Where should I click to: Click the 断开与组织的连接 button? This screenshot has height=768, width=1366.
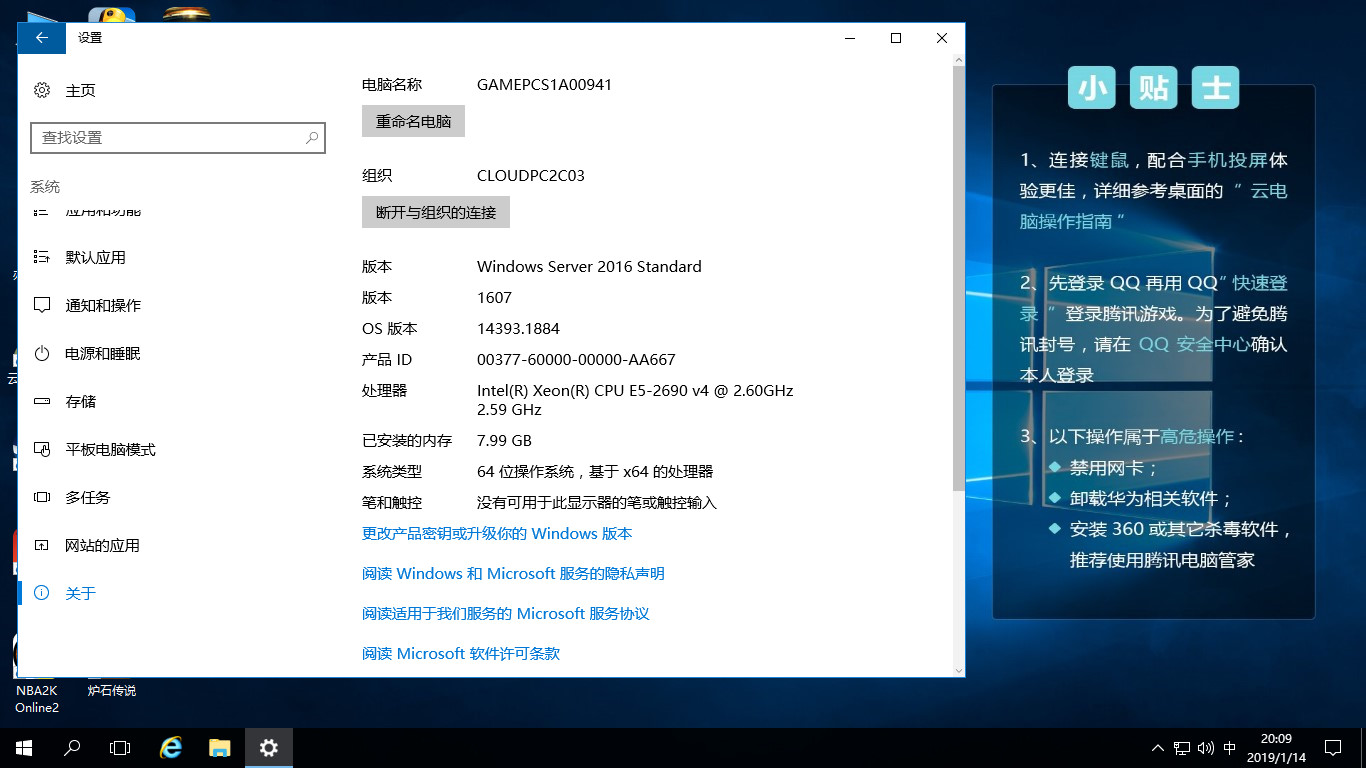pos(436,212)
